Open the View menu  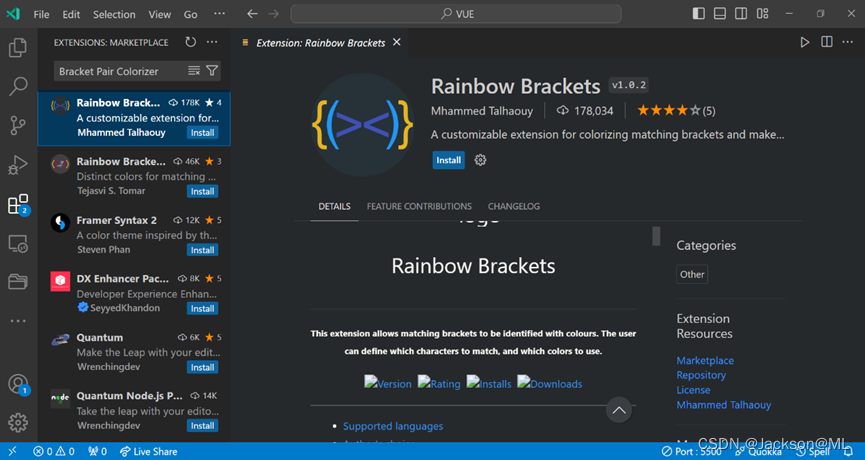pyautogui.click(x=159, y=14)
